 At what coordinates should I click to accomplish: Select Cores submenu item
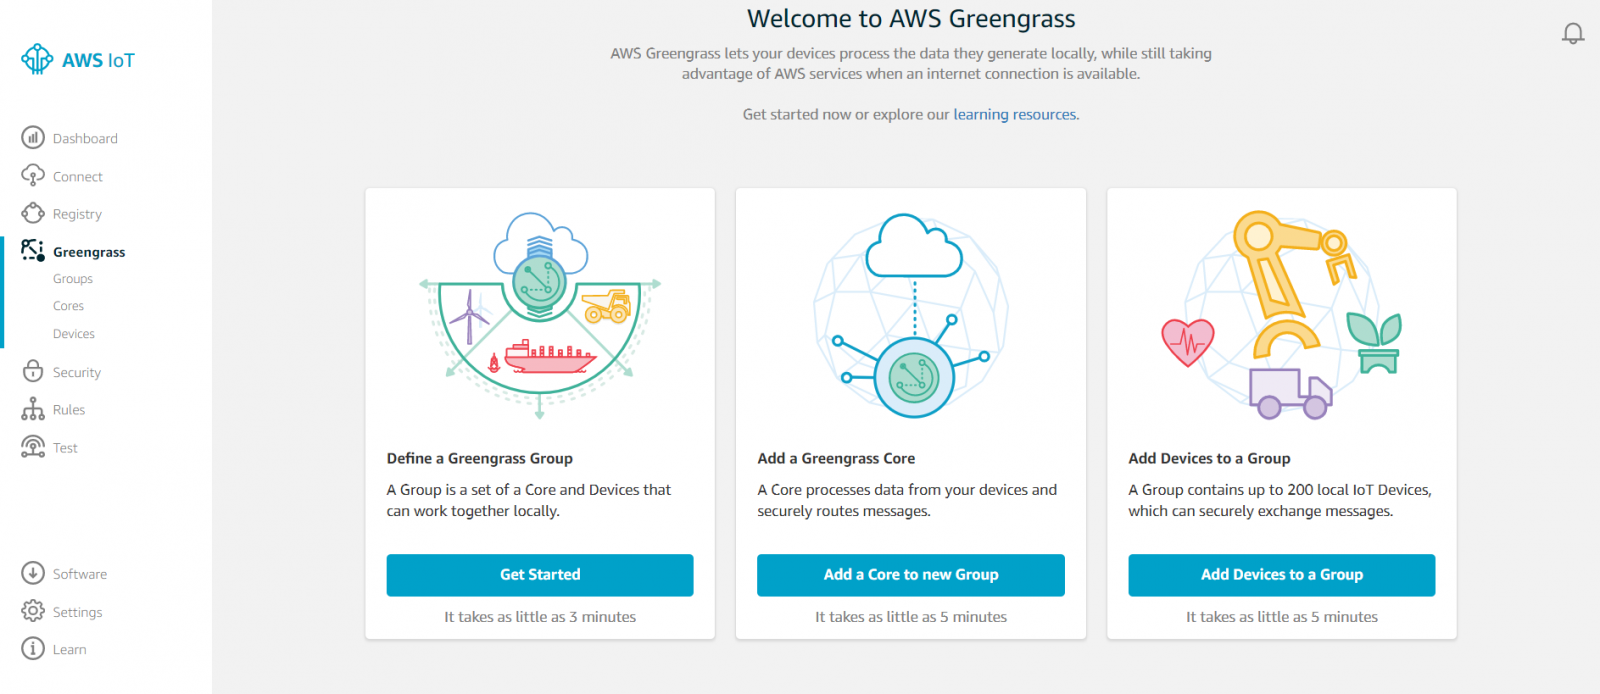68,306
